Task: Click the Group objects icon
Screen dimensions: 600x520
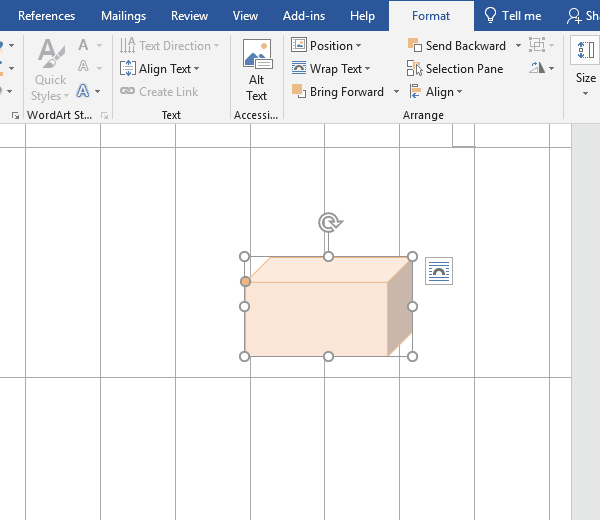Action: click(x=537, y=45)
